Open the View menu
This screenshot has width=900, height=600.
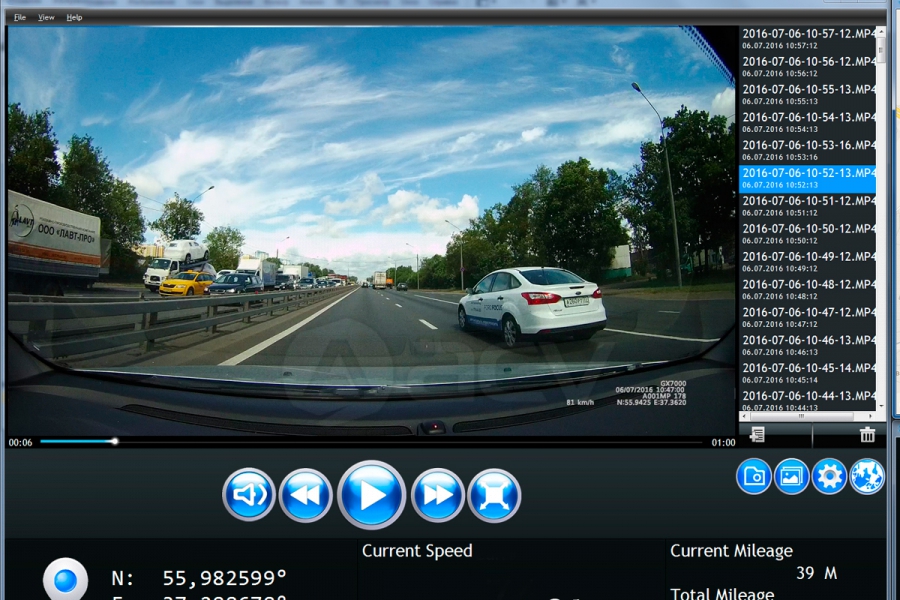click(46, 17)
